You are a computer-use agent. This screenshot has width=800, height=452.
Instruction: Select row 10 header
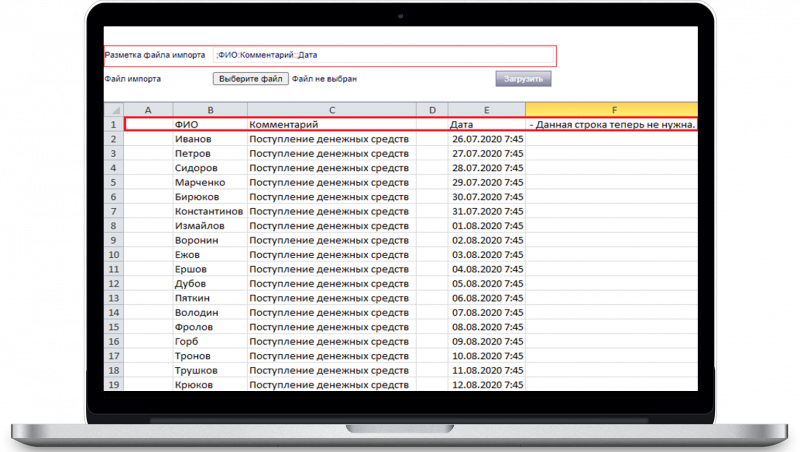tap(114, 255)
